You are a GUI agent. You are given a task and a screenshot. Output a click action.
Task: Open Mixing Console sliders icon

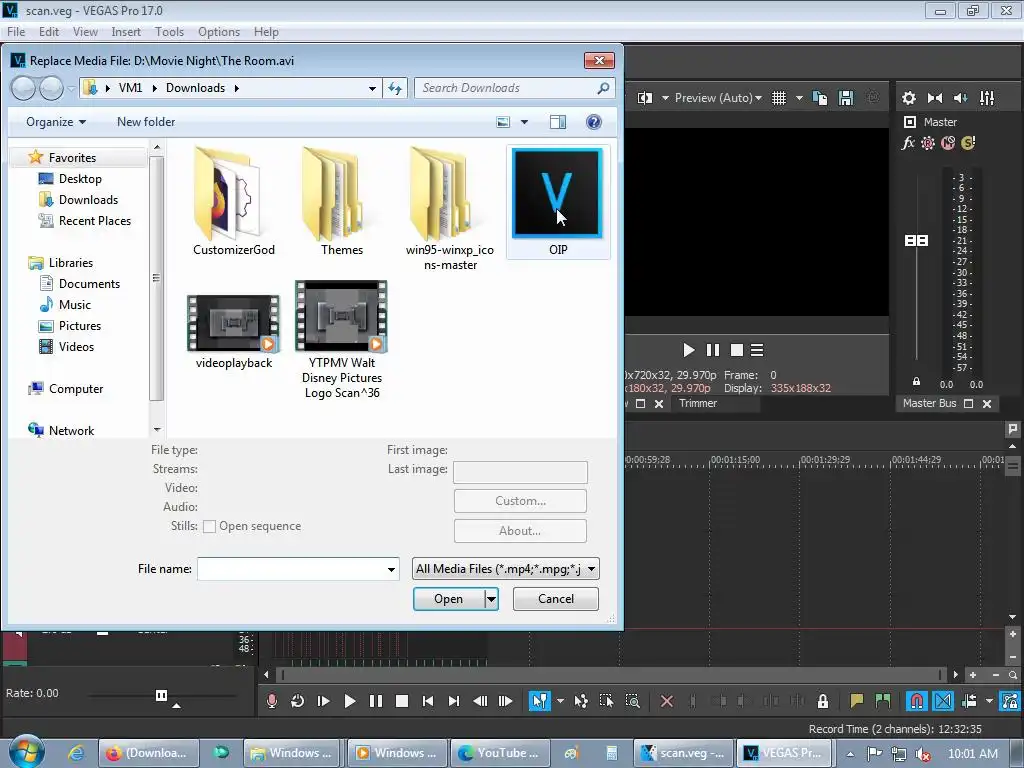987,98
